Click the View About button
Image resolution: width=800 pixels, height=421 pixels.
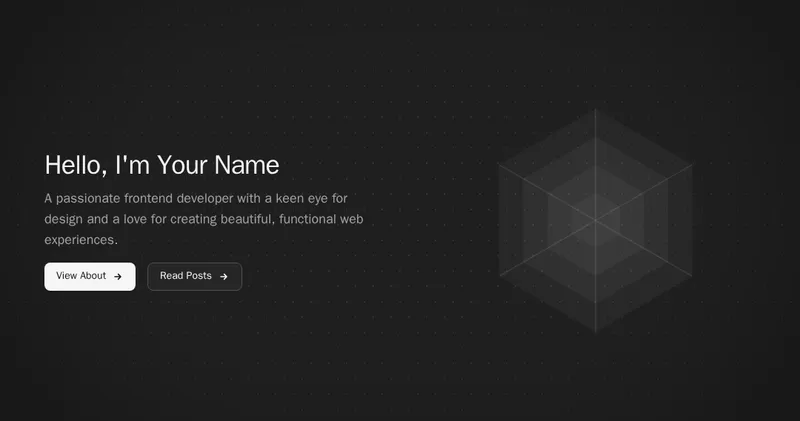tap(89, 276)
